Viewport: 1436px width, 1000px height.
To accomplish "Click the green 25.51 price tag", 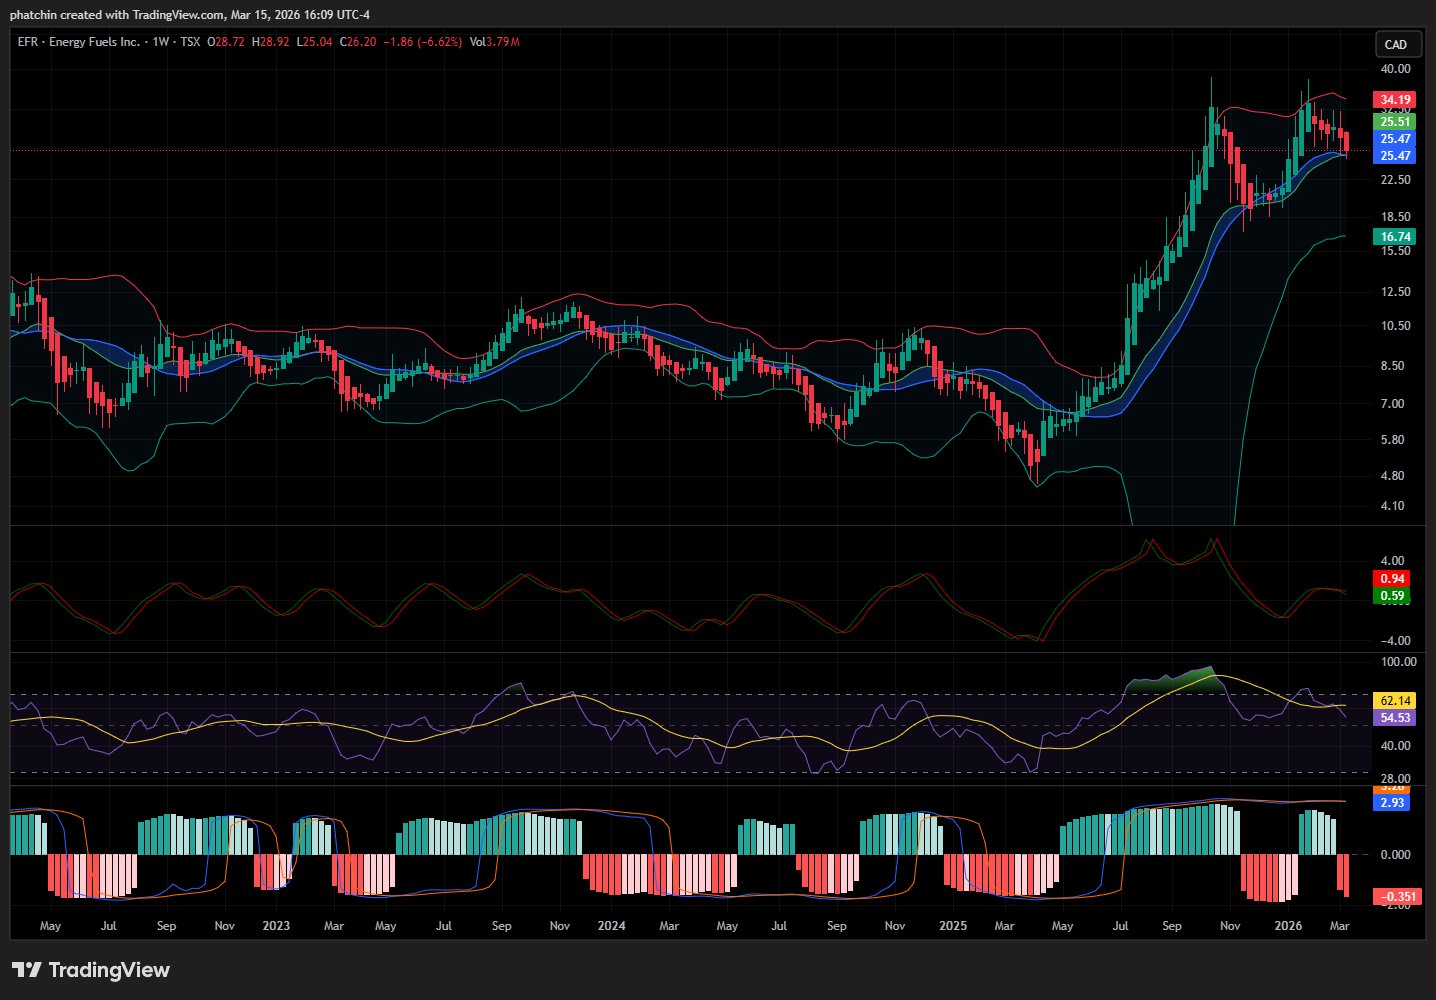I will click(1395, 122).
